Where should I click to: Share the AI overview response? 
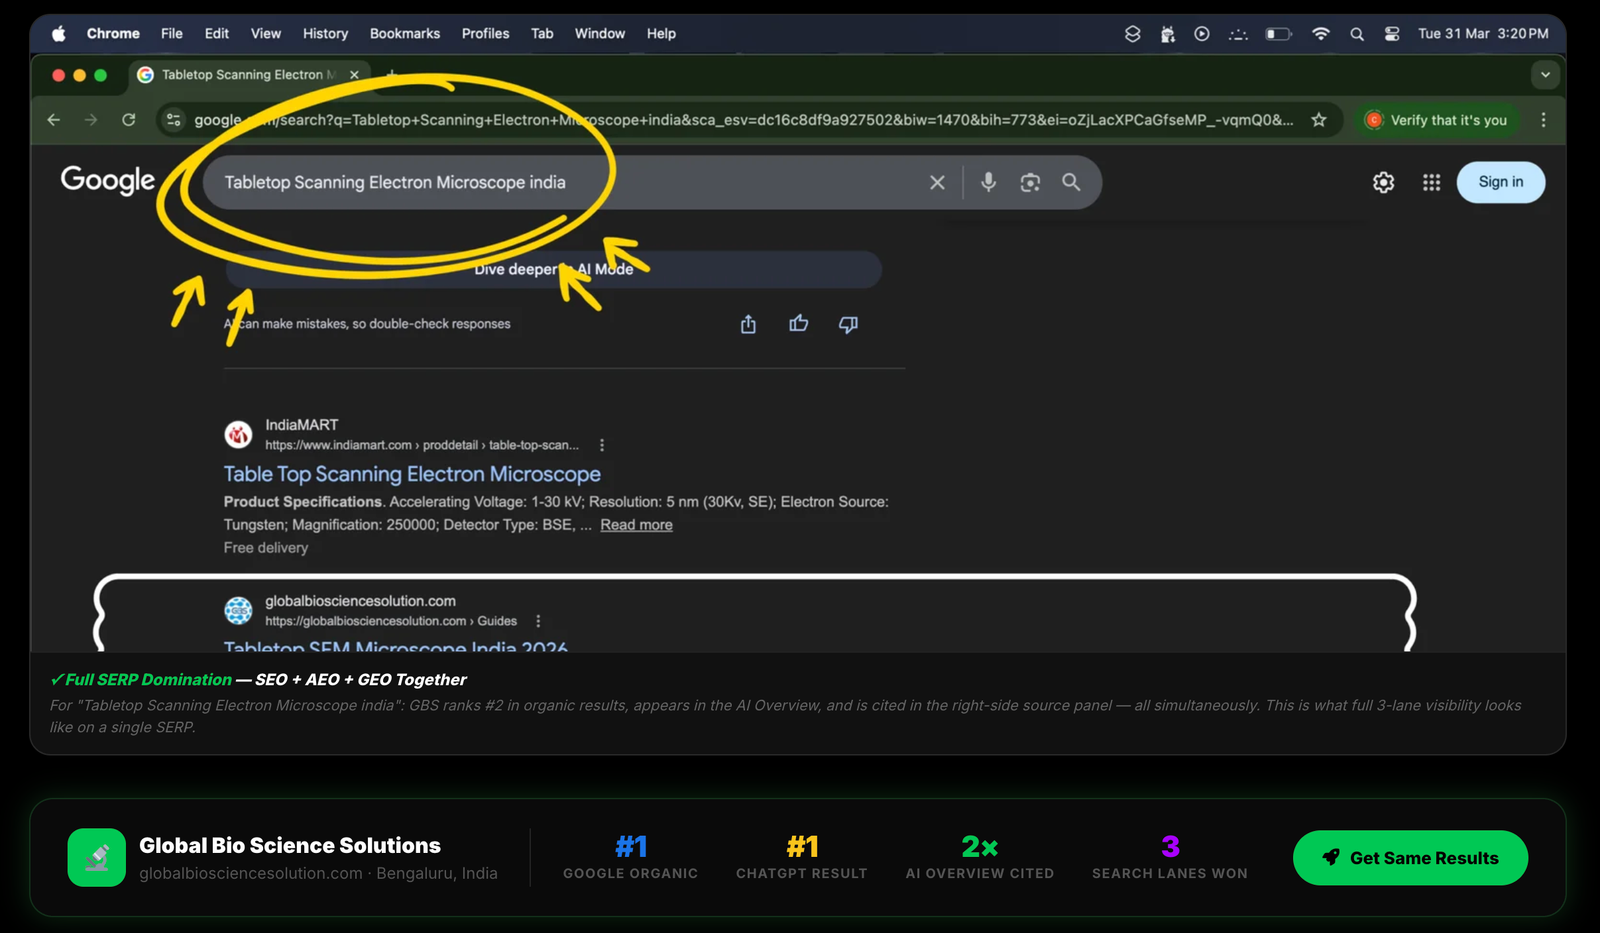(x=748, y=324)
